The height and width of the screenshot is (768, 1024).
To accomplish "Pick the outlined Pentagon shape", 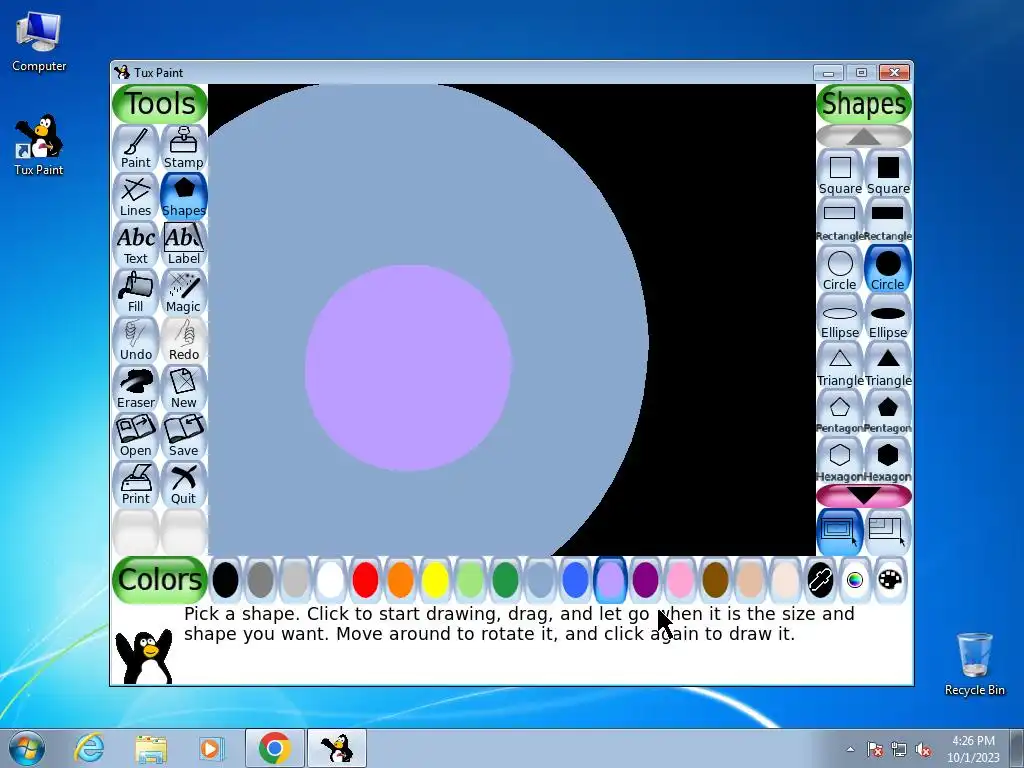I will click(840, 413).
